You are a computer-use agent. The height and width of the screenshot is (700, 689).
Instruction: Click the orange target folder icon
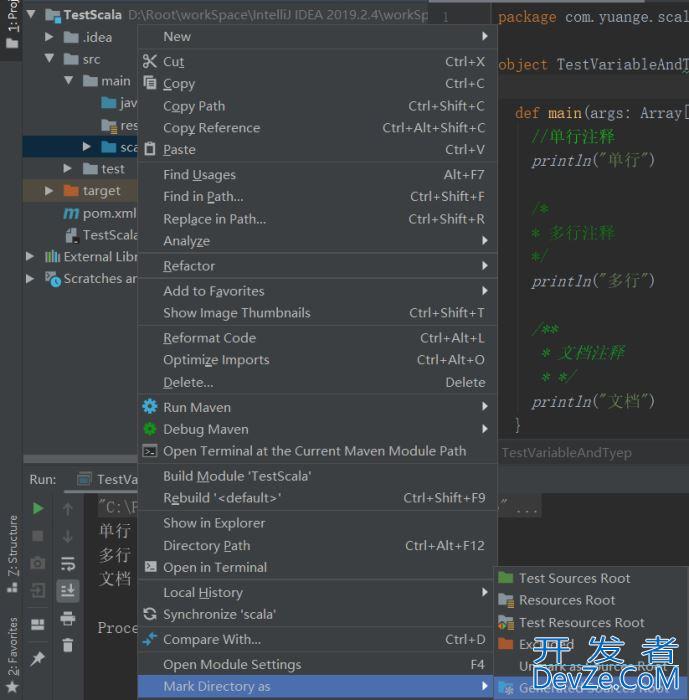click(x=71, y=191)
